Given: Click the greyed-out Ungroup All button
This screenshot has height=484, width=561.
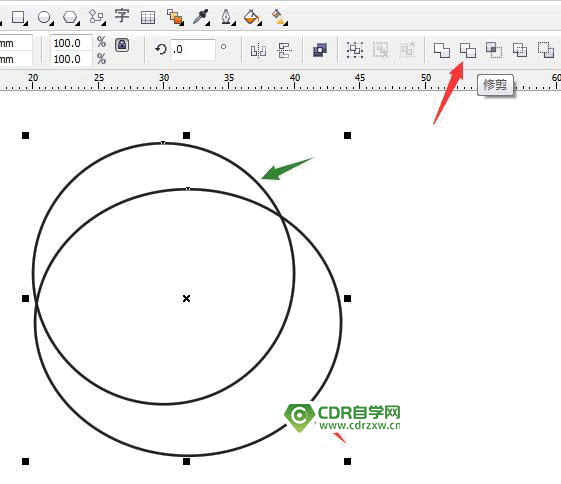Looking at the screenshot, I should 407,50.
